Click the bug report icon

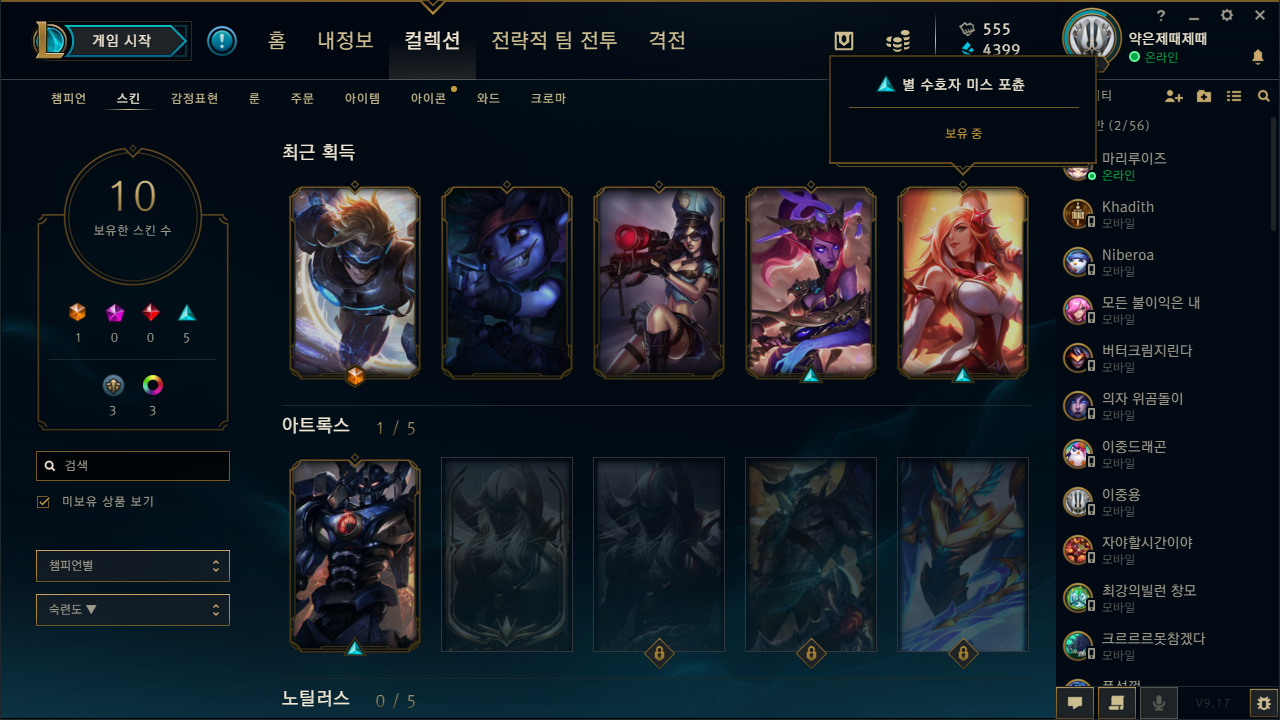pos(1264,703)
